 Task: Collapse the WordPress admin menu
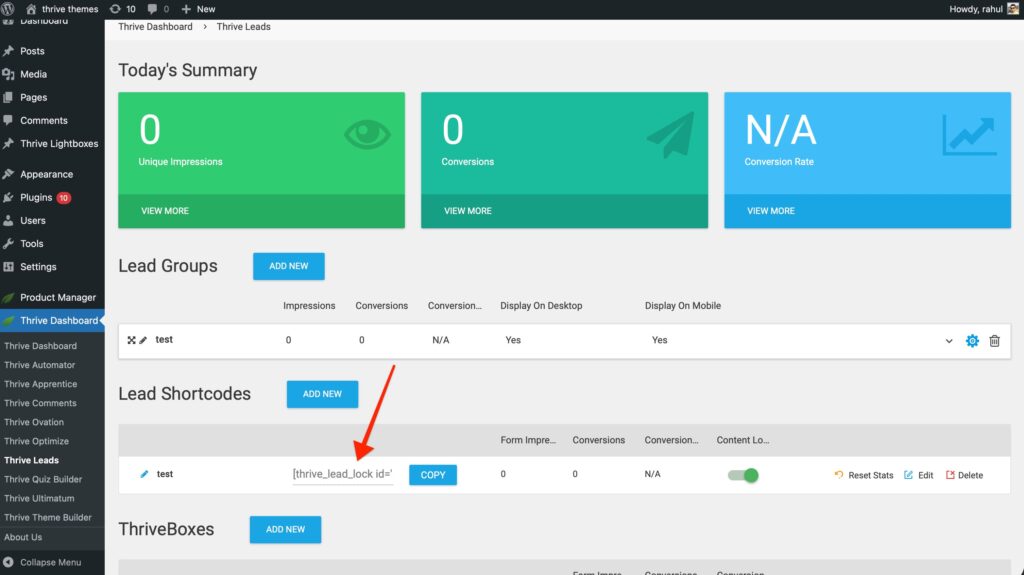click(x=43, y=562)
